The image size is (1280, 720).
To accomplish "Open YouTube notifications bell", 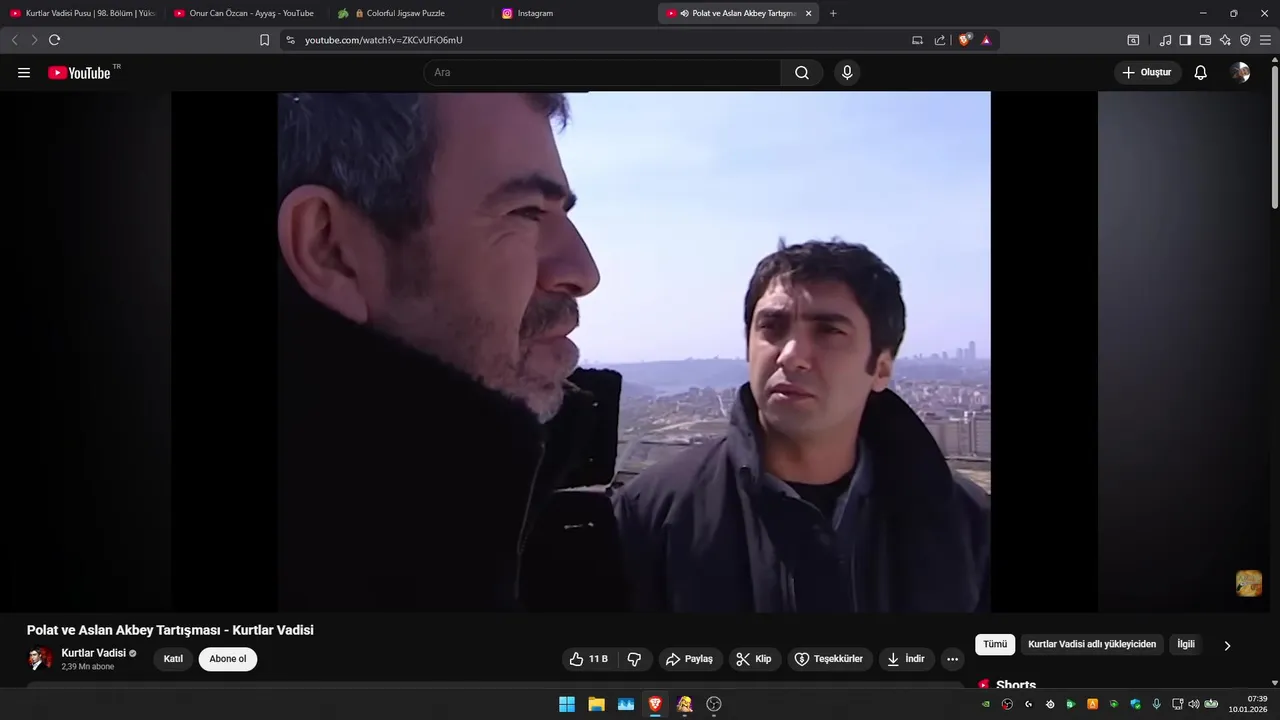I will pyautogui.click(x=1201, y=73).
